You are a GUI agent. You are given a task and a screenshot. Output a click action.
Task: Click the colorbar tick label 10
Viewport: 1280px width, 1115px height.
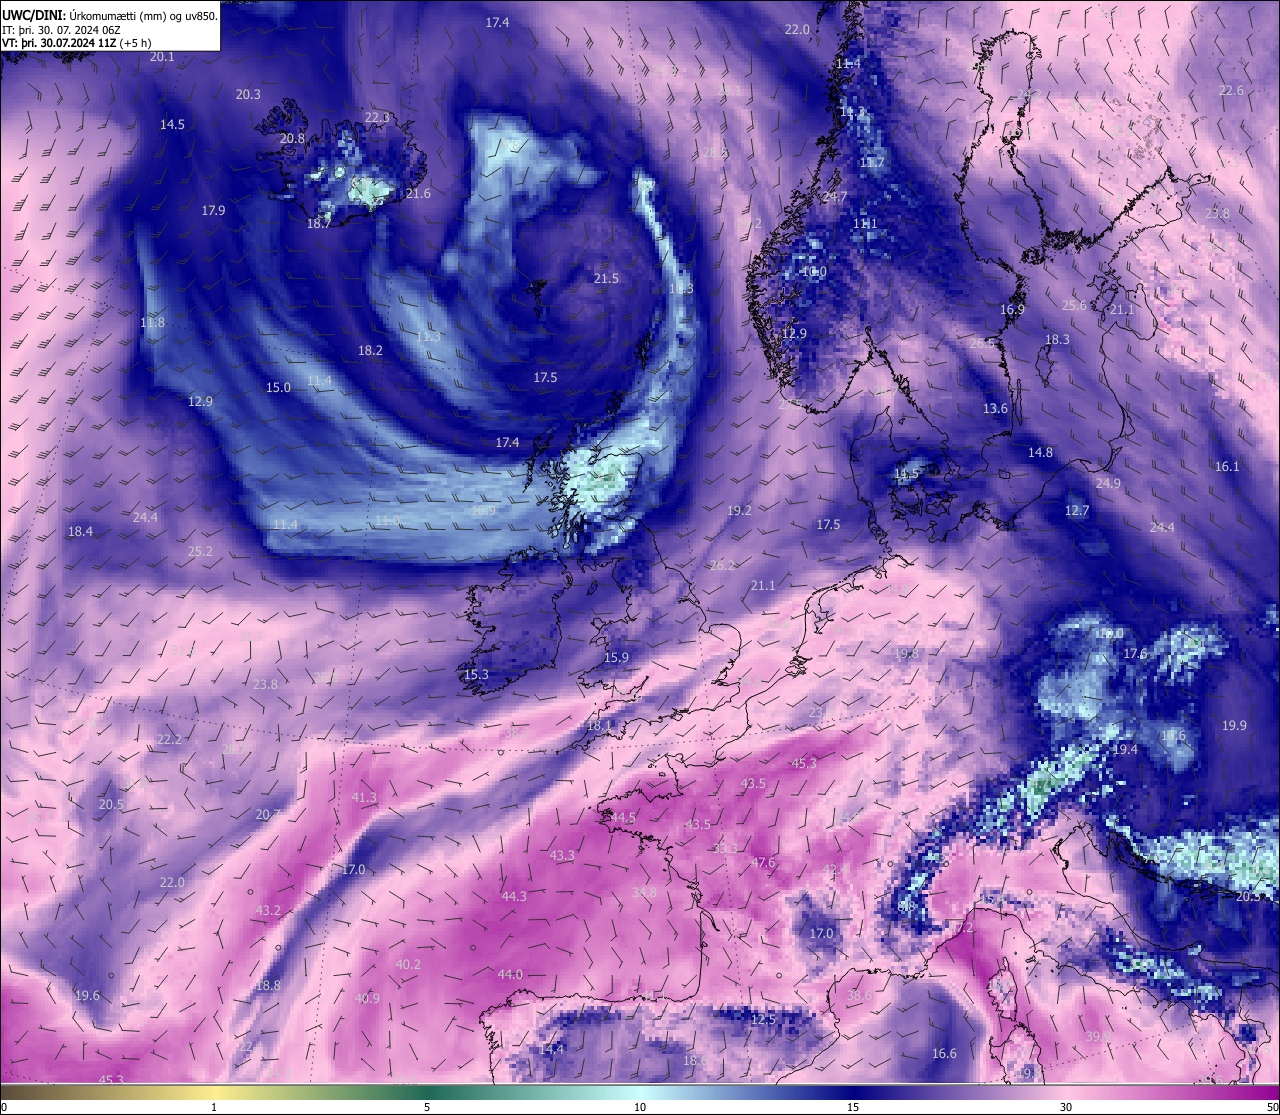pyautogui.click(x=640, y=1107)
